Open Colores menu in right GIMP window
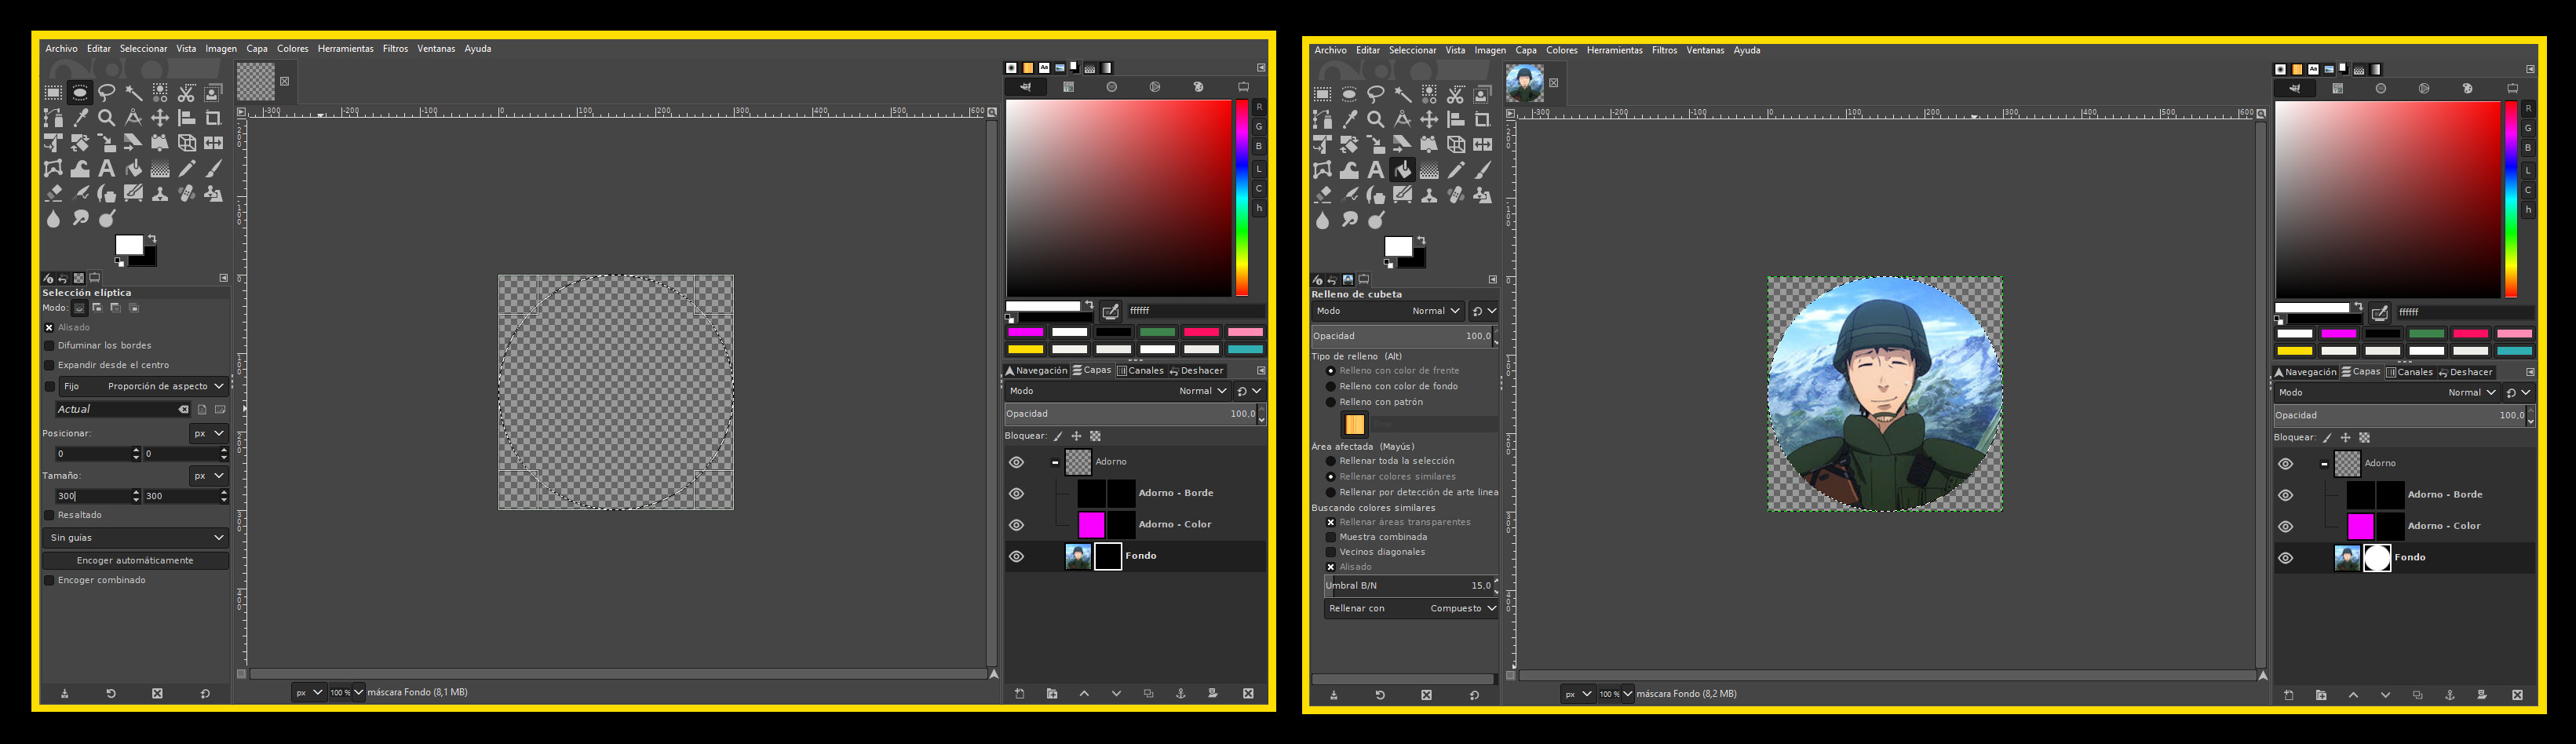Screen dimensions: 2576x744 pyautogui.click(x=1561, y=50)
